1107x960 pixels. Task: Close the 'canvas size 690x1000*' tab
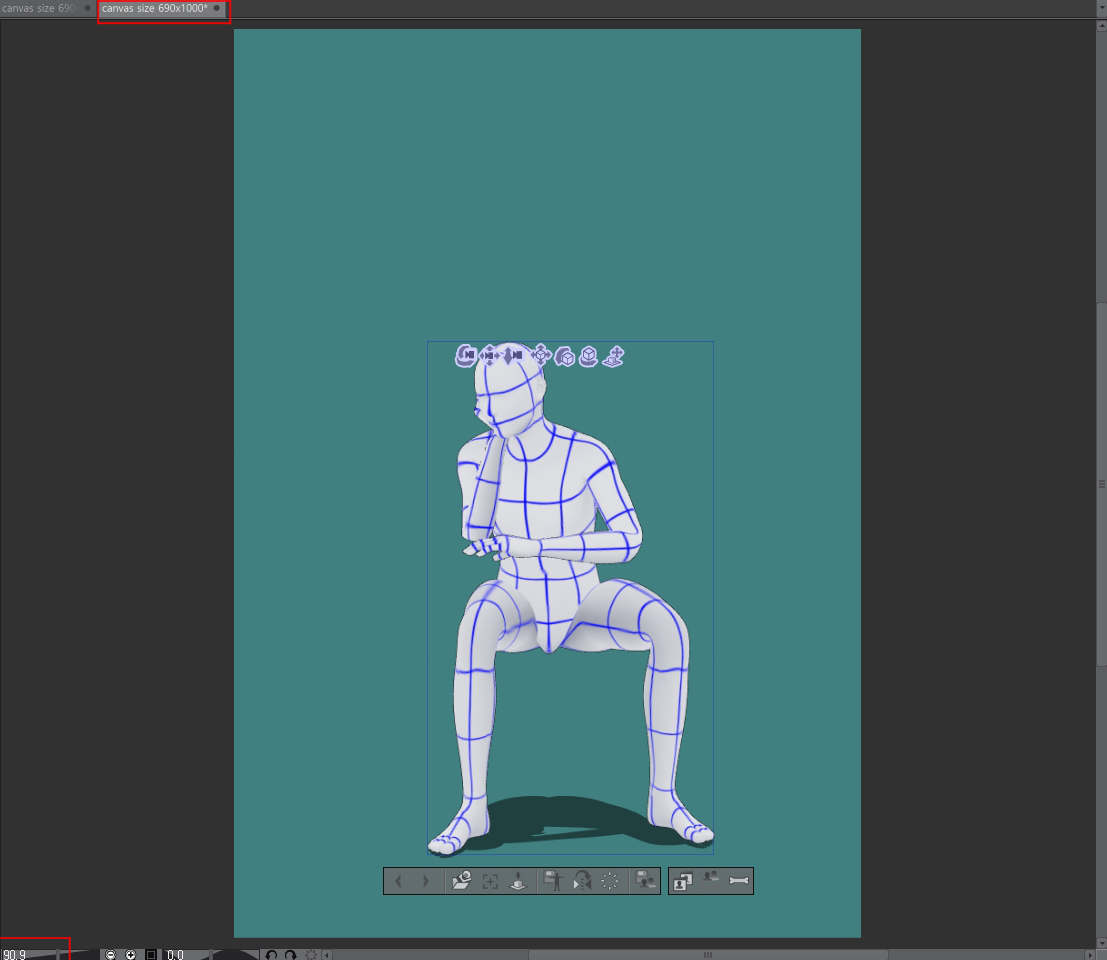coord(217,8)
